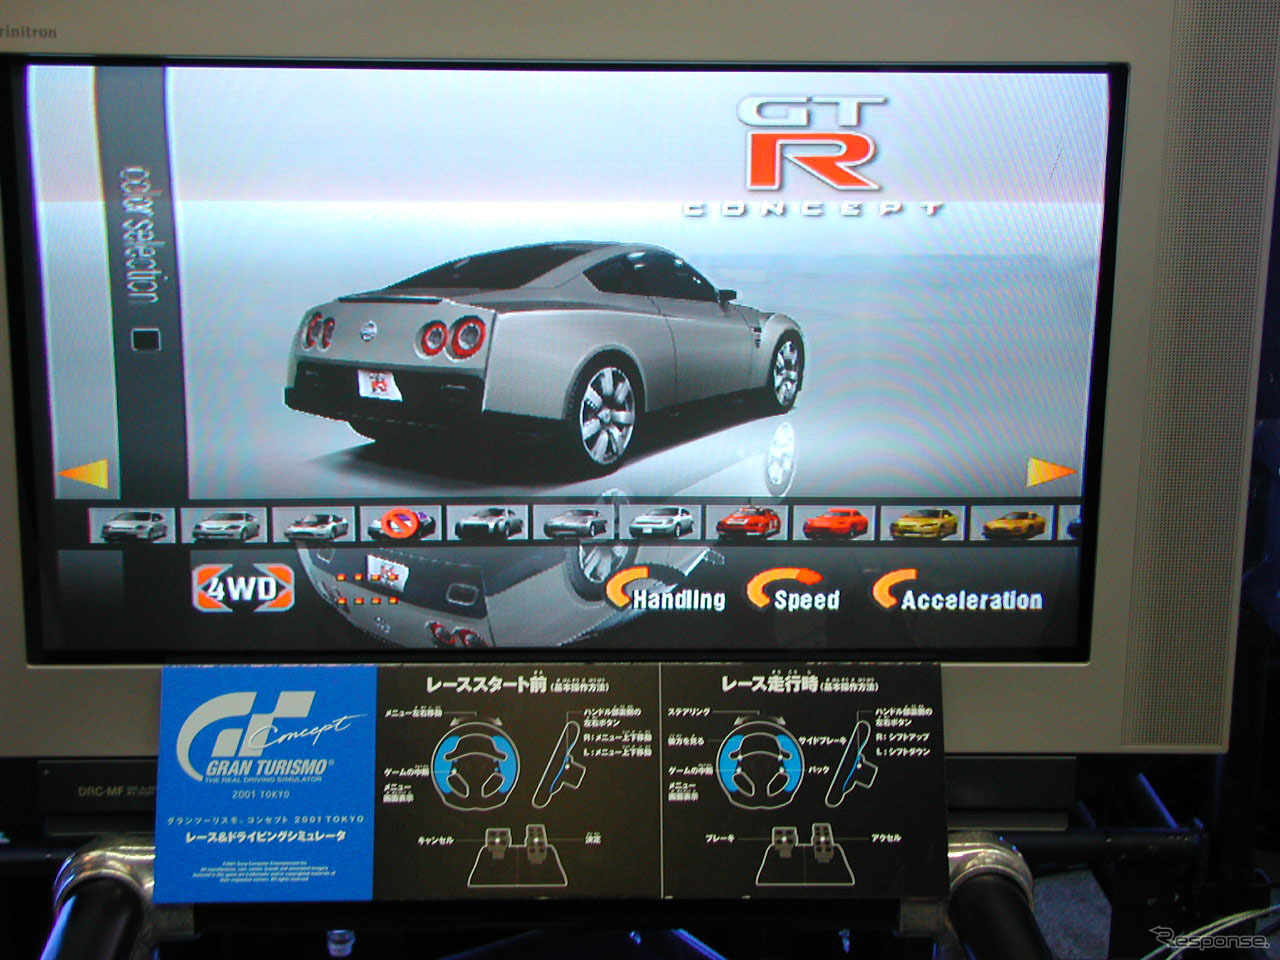Click the Handling gauge

tap(665, 591)
